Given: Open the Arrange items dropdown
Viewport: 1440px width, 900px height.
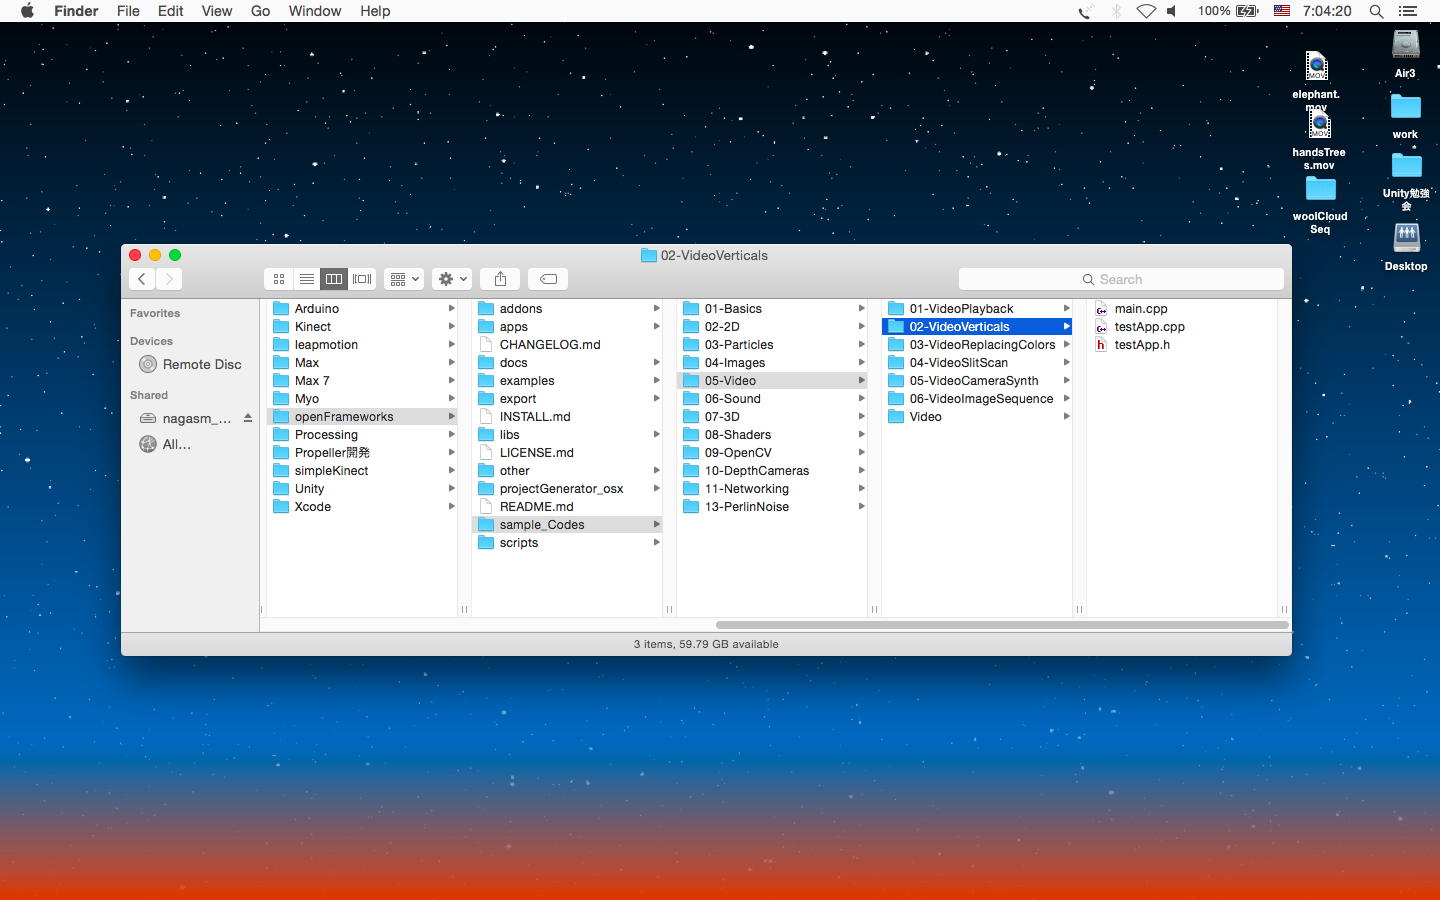Looking at the screenshot, I should click(x=404, y=279).
